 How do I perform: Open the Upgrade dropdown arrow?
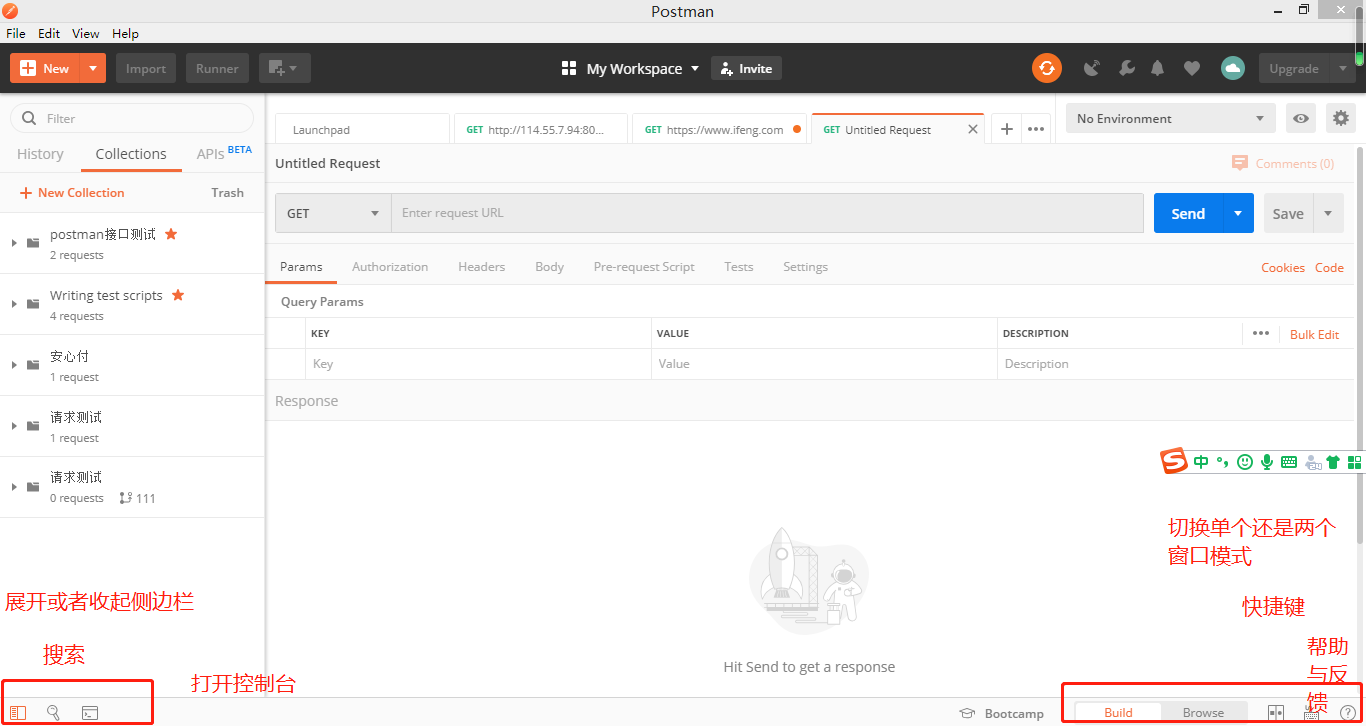coord(1343,68)
